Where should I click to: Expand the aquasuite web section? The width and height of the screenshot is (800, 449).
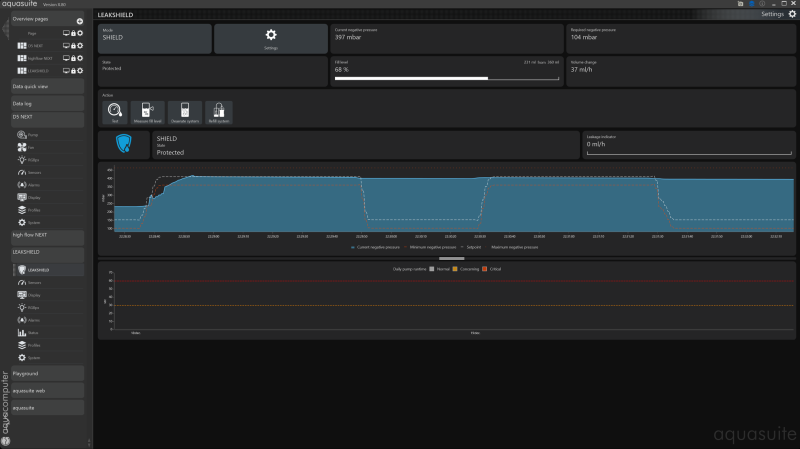point(47,391)
